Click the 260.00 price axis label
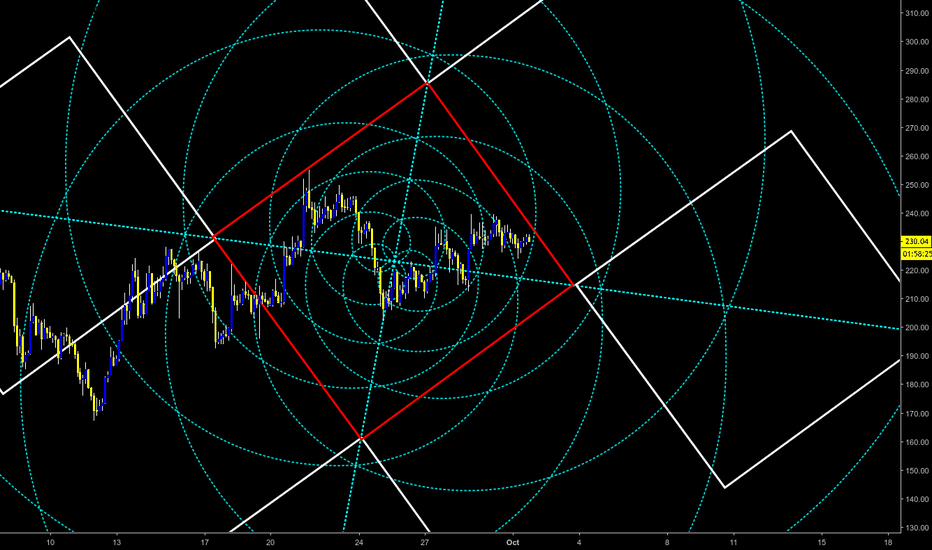The image size is (932, 550). (917, 156)
